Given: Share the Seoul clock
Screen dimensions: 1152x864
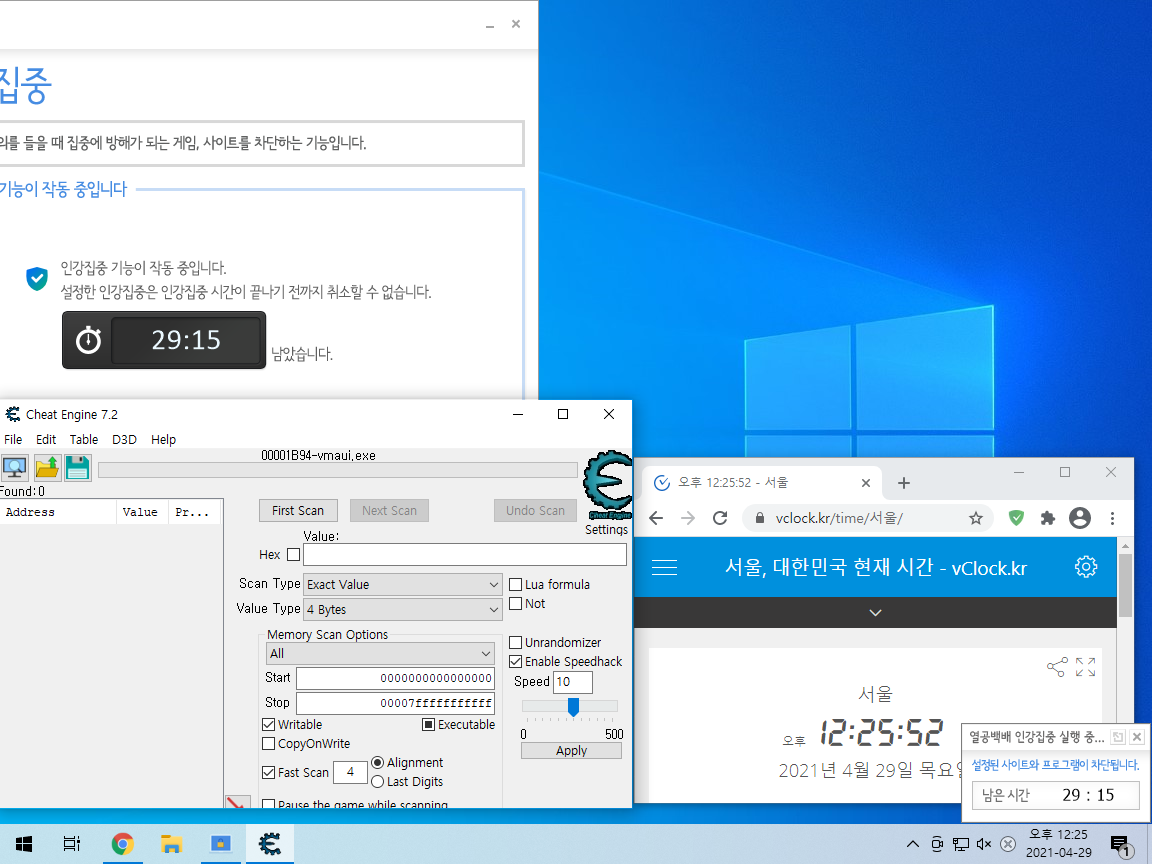Looking at the screenshot, I should [1056, 667].
